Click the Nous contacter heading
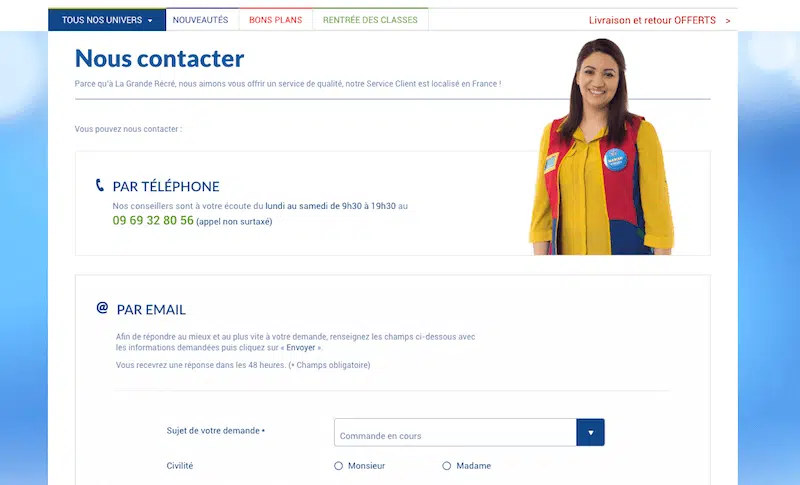This screenshot has height=485, width=800. pos(159,58)
